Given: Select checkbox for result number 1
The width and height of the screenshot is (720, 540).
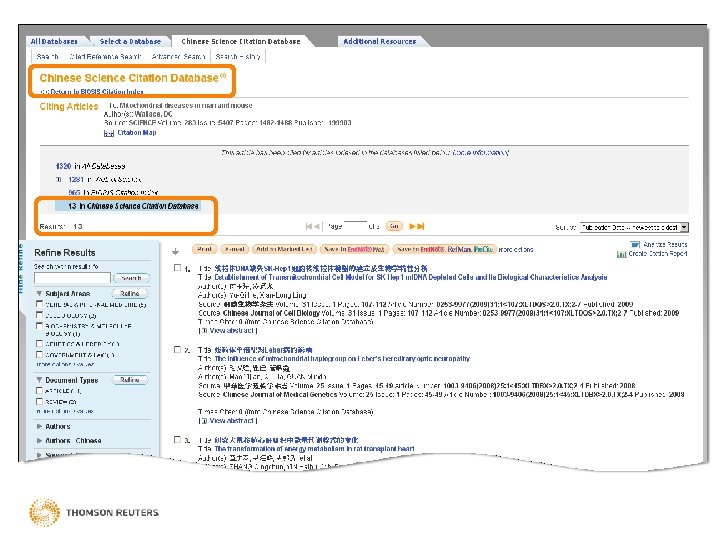Looking at the screenshot, I should (x=178, y=268).
